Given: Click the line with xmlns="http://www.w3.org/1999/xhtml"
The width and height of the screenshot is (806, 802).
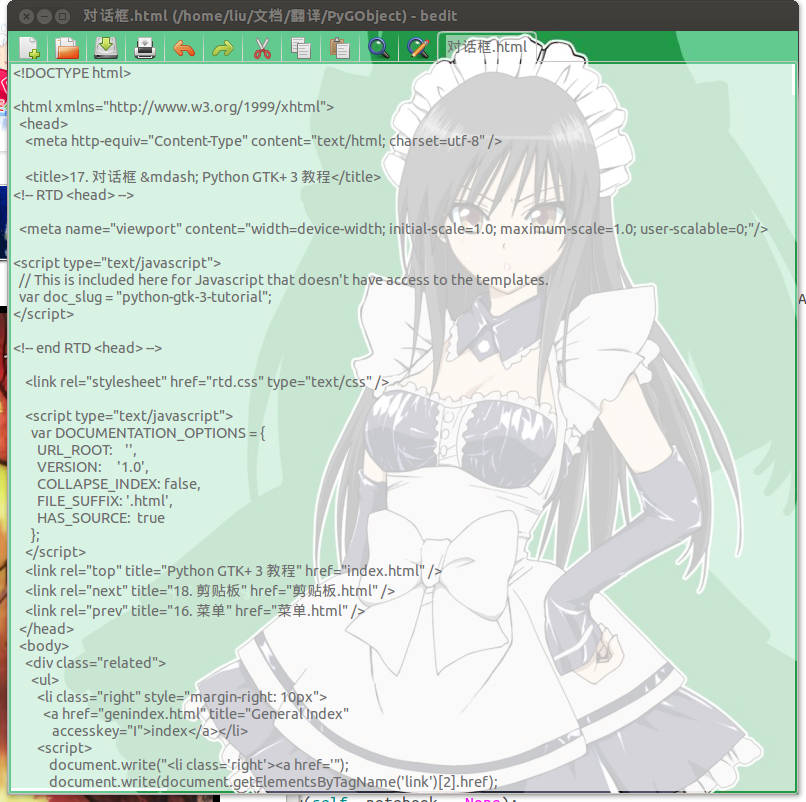Looking at the screenshot, I should (x=174, y=107).
